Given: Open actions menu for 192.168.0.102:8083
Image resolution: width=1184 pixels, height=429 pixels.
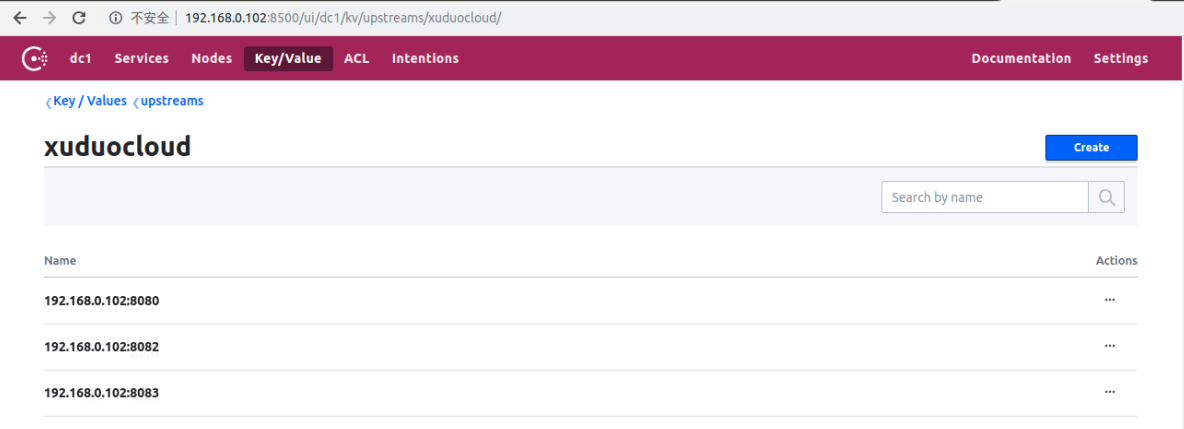Looking at the screenshot, I should point(1109,392).
